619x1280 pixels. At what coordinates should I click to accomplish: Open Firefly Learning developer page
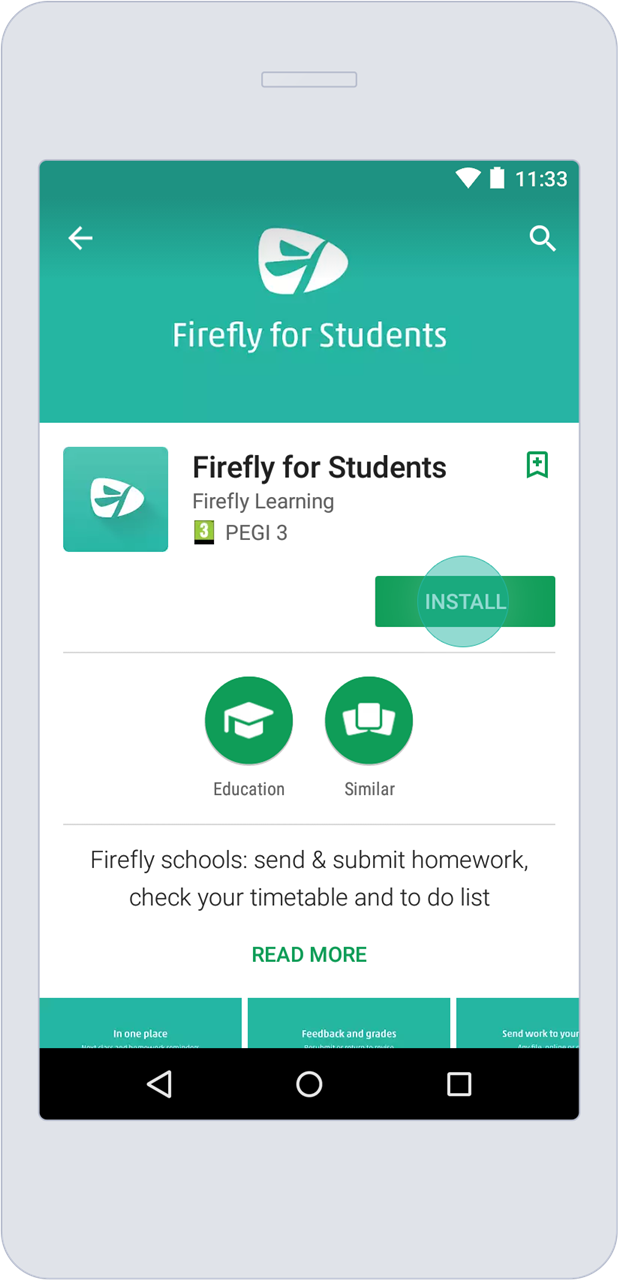click(x=263, y=501)
